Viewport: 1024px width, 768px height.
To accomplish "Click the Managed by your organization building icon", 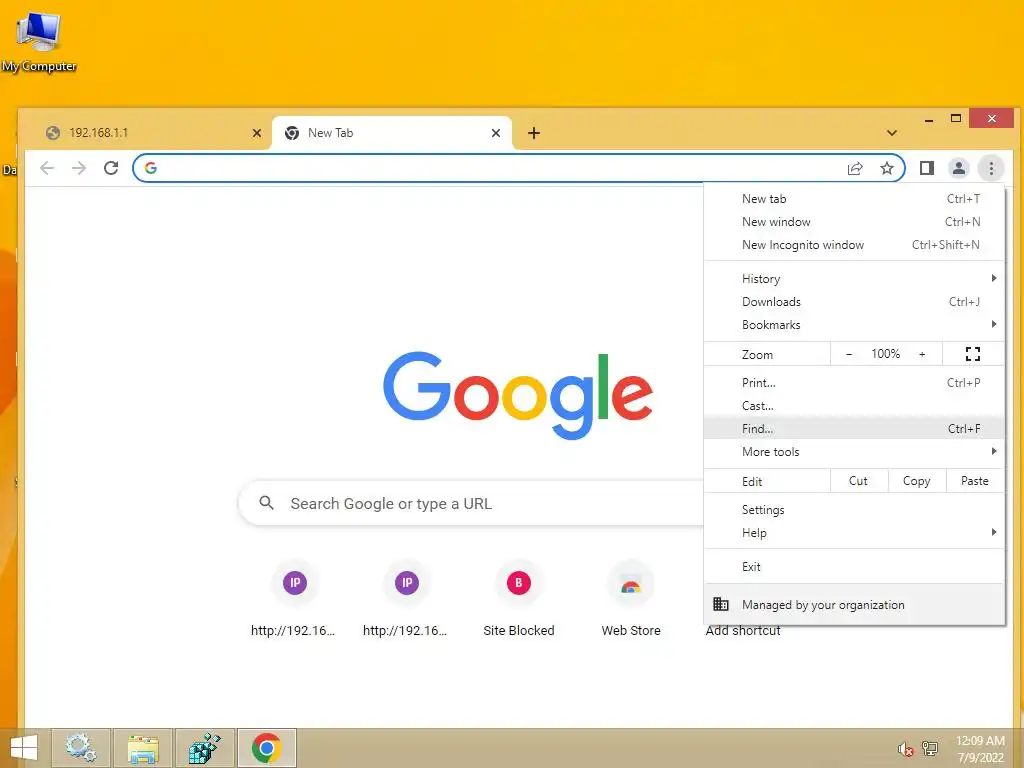I will click(x=720, y=604).
